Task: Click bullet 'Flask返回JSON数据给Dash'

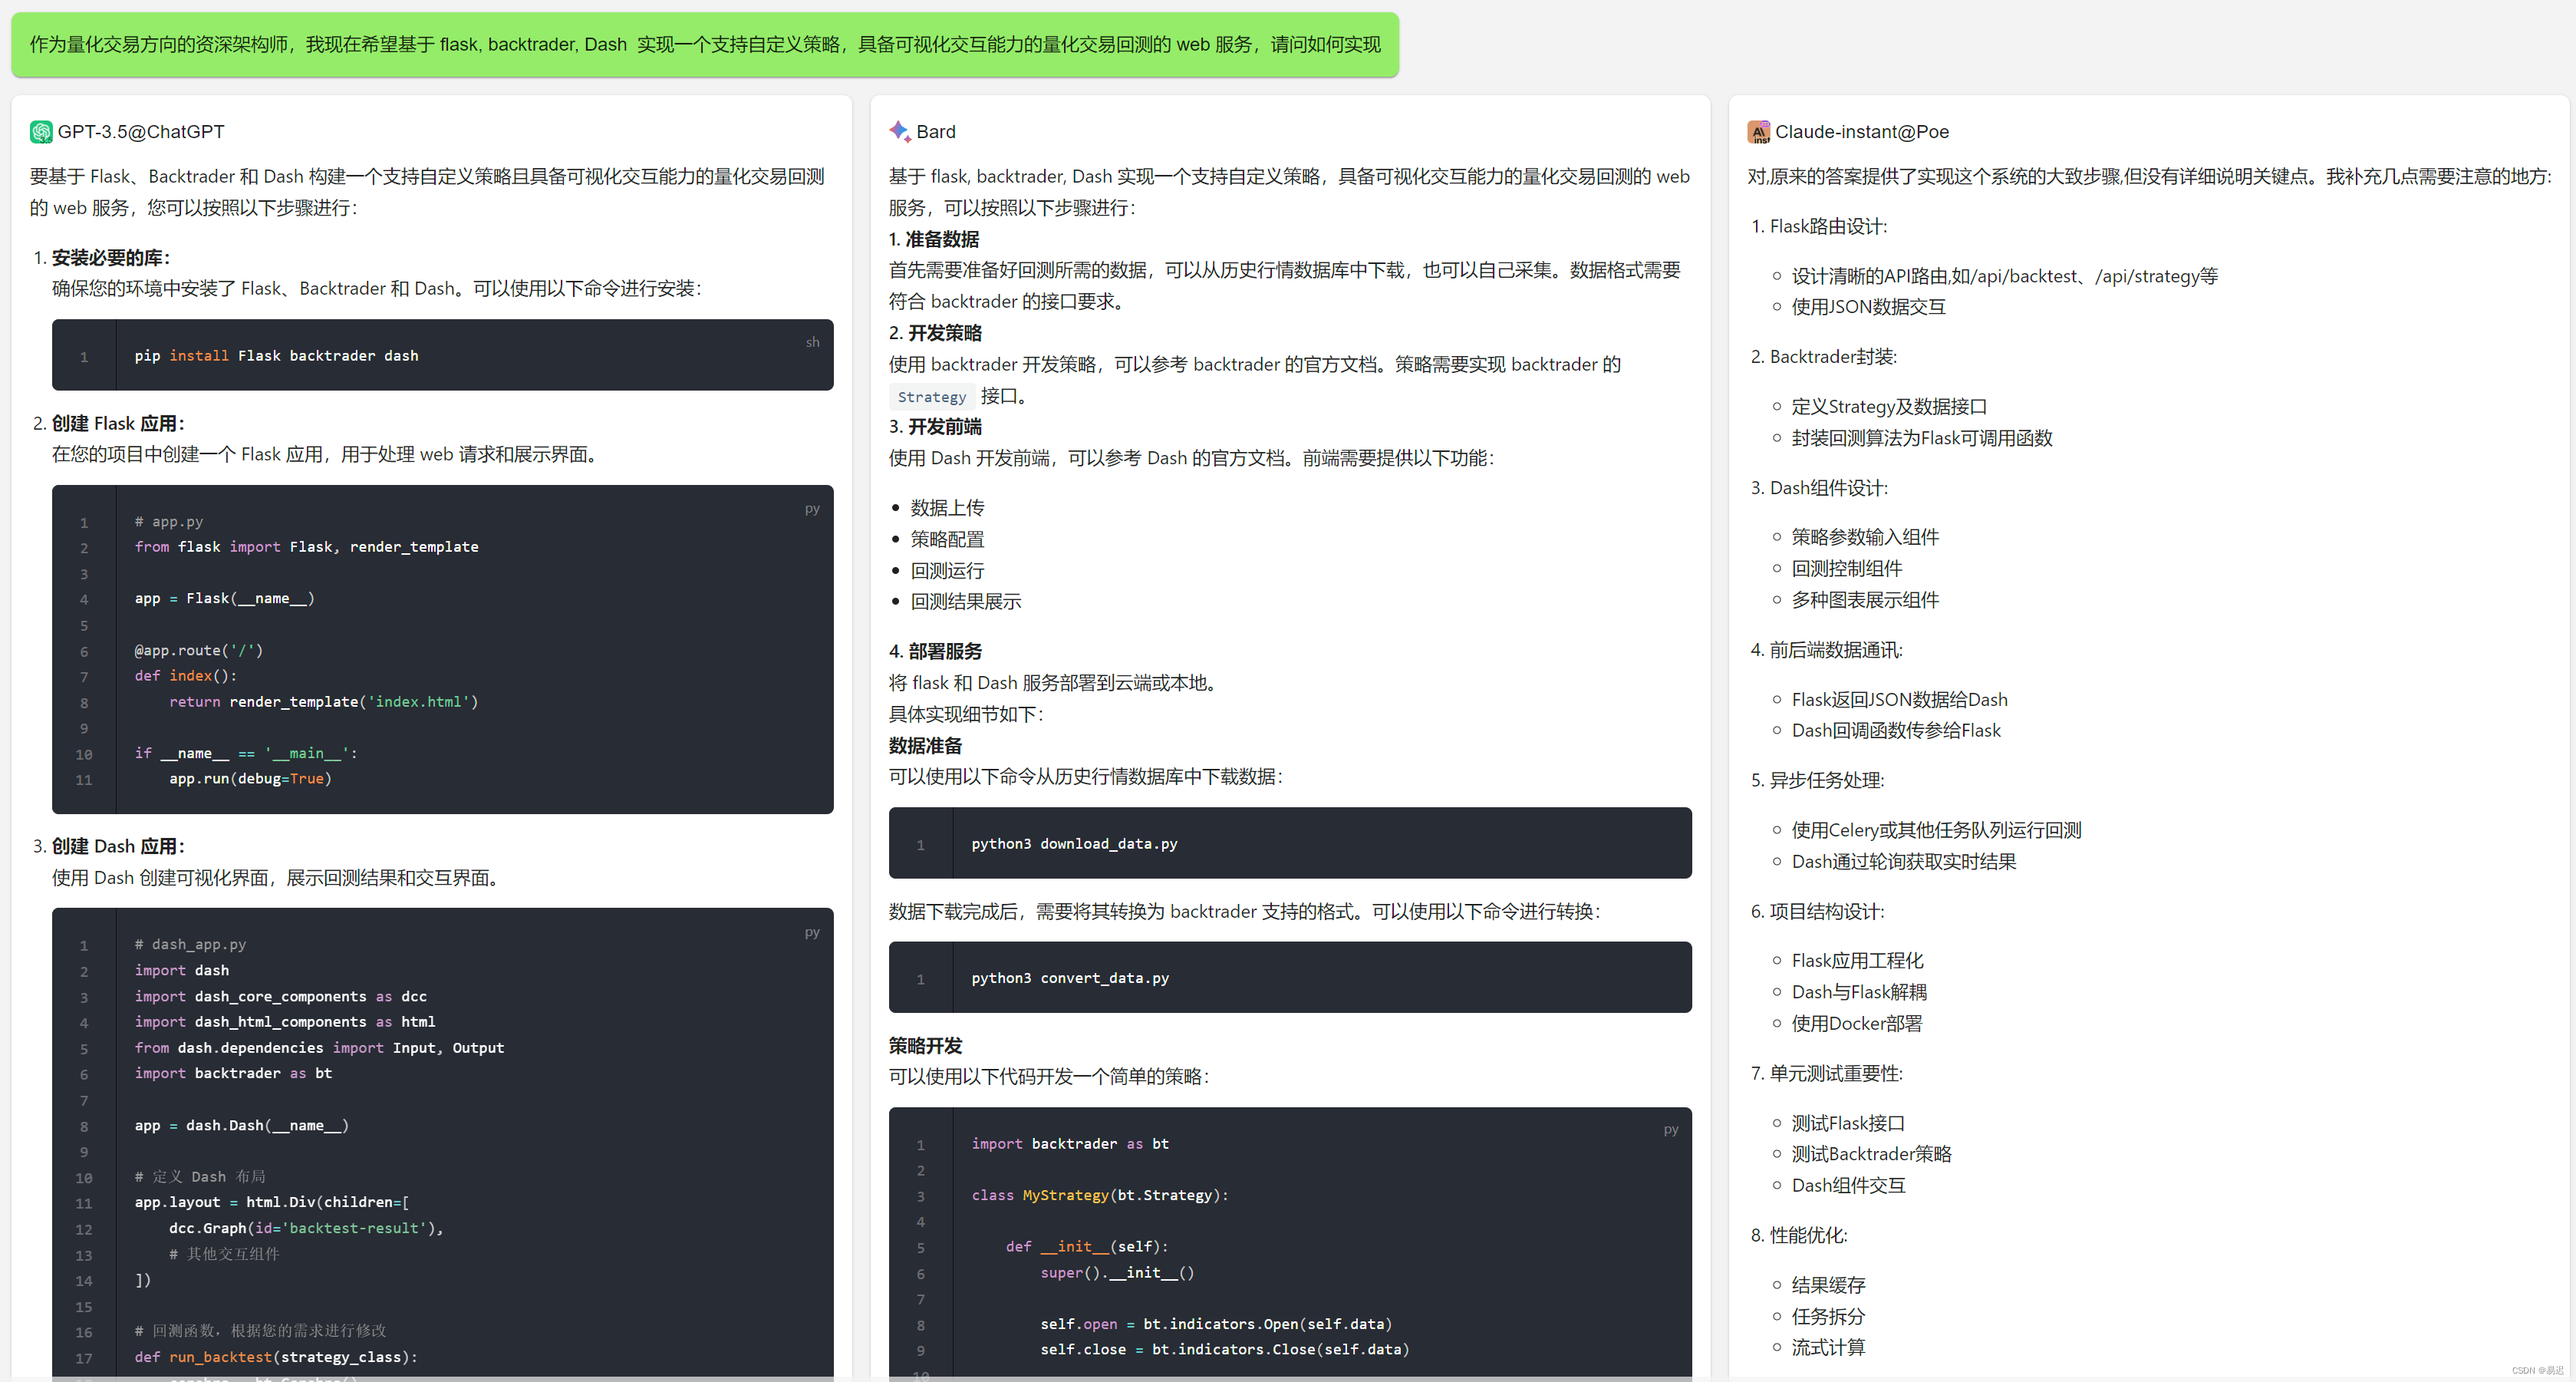Action: pyautogui.click(x=1899, y=700)
